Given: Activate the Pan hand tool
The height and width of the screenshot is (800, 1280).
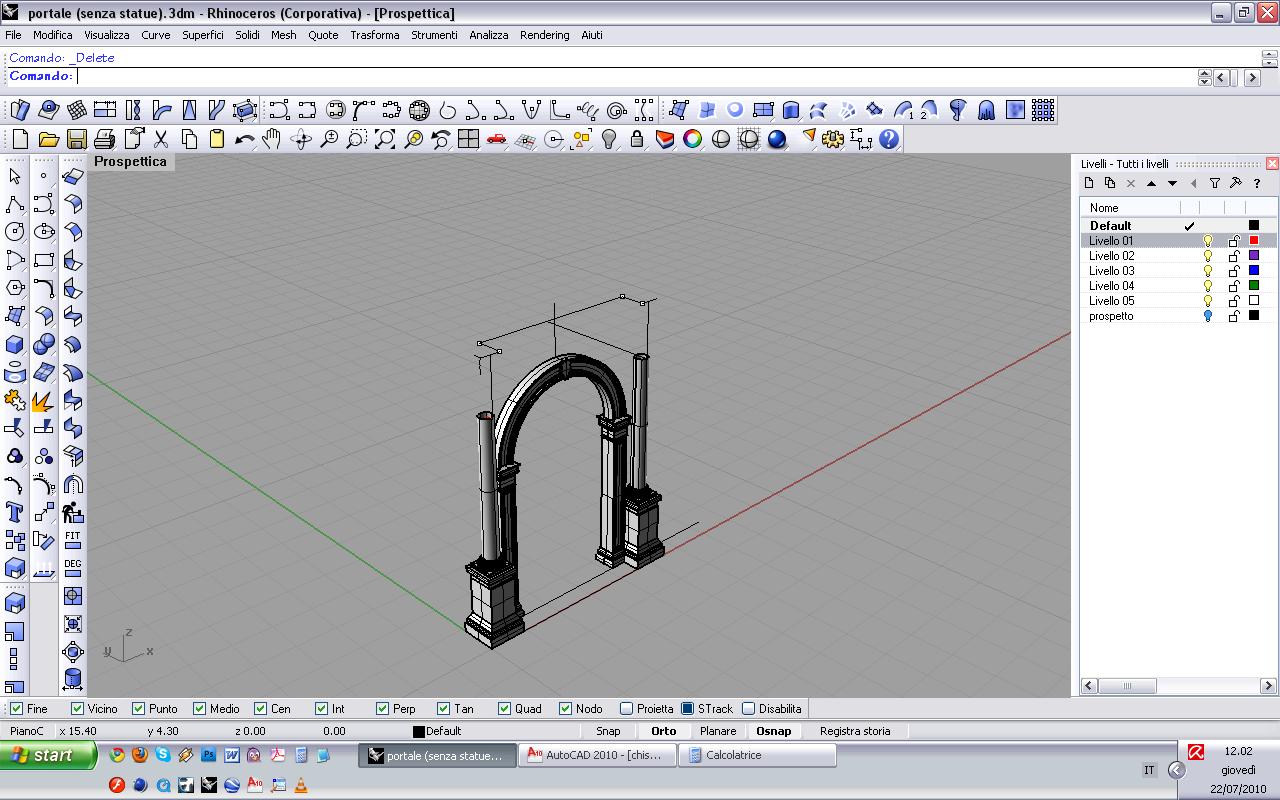Looking at the screenshot, I should click(272, 139).
